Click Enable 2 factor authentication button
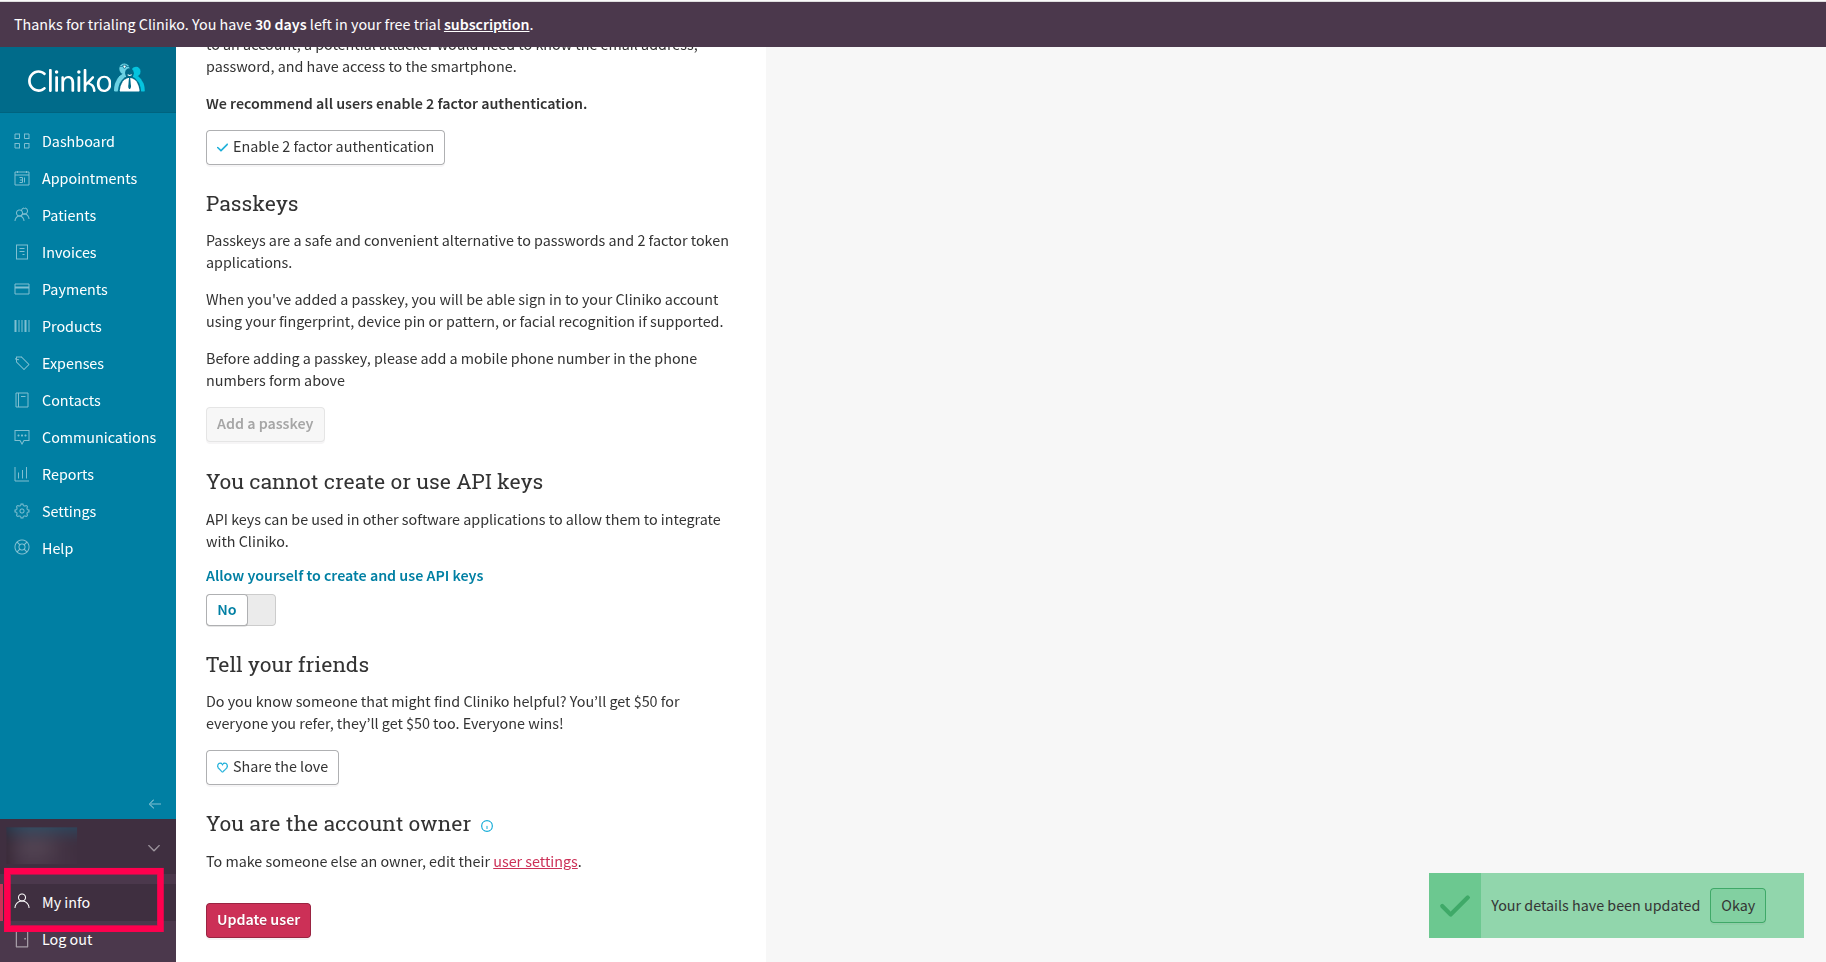The image size is (1826, 962). [x=325, y=147]
